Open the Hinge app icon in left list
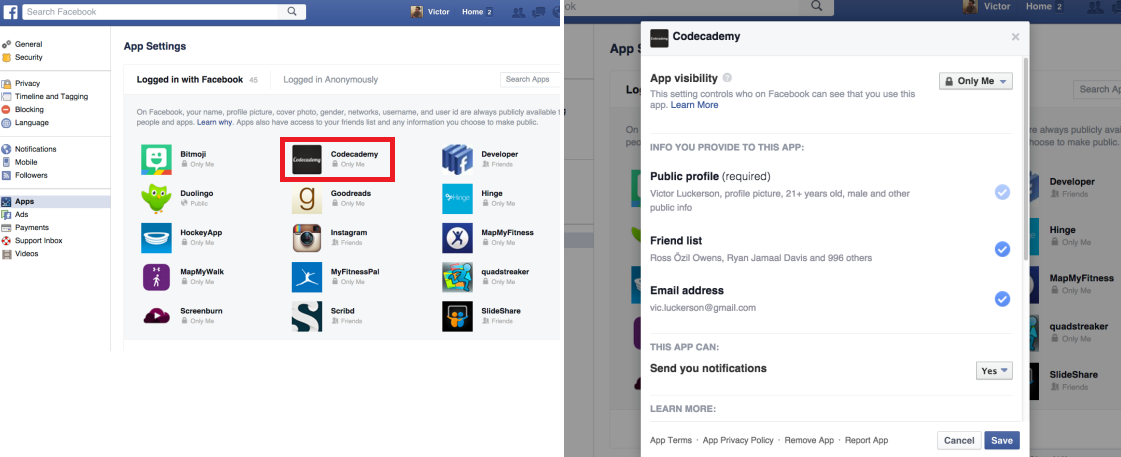Screen dimensions: 1121x457 point(457,199)
